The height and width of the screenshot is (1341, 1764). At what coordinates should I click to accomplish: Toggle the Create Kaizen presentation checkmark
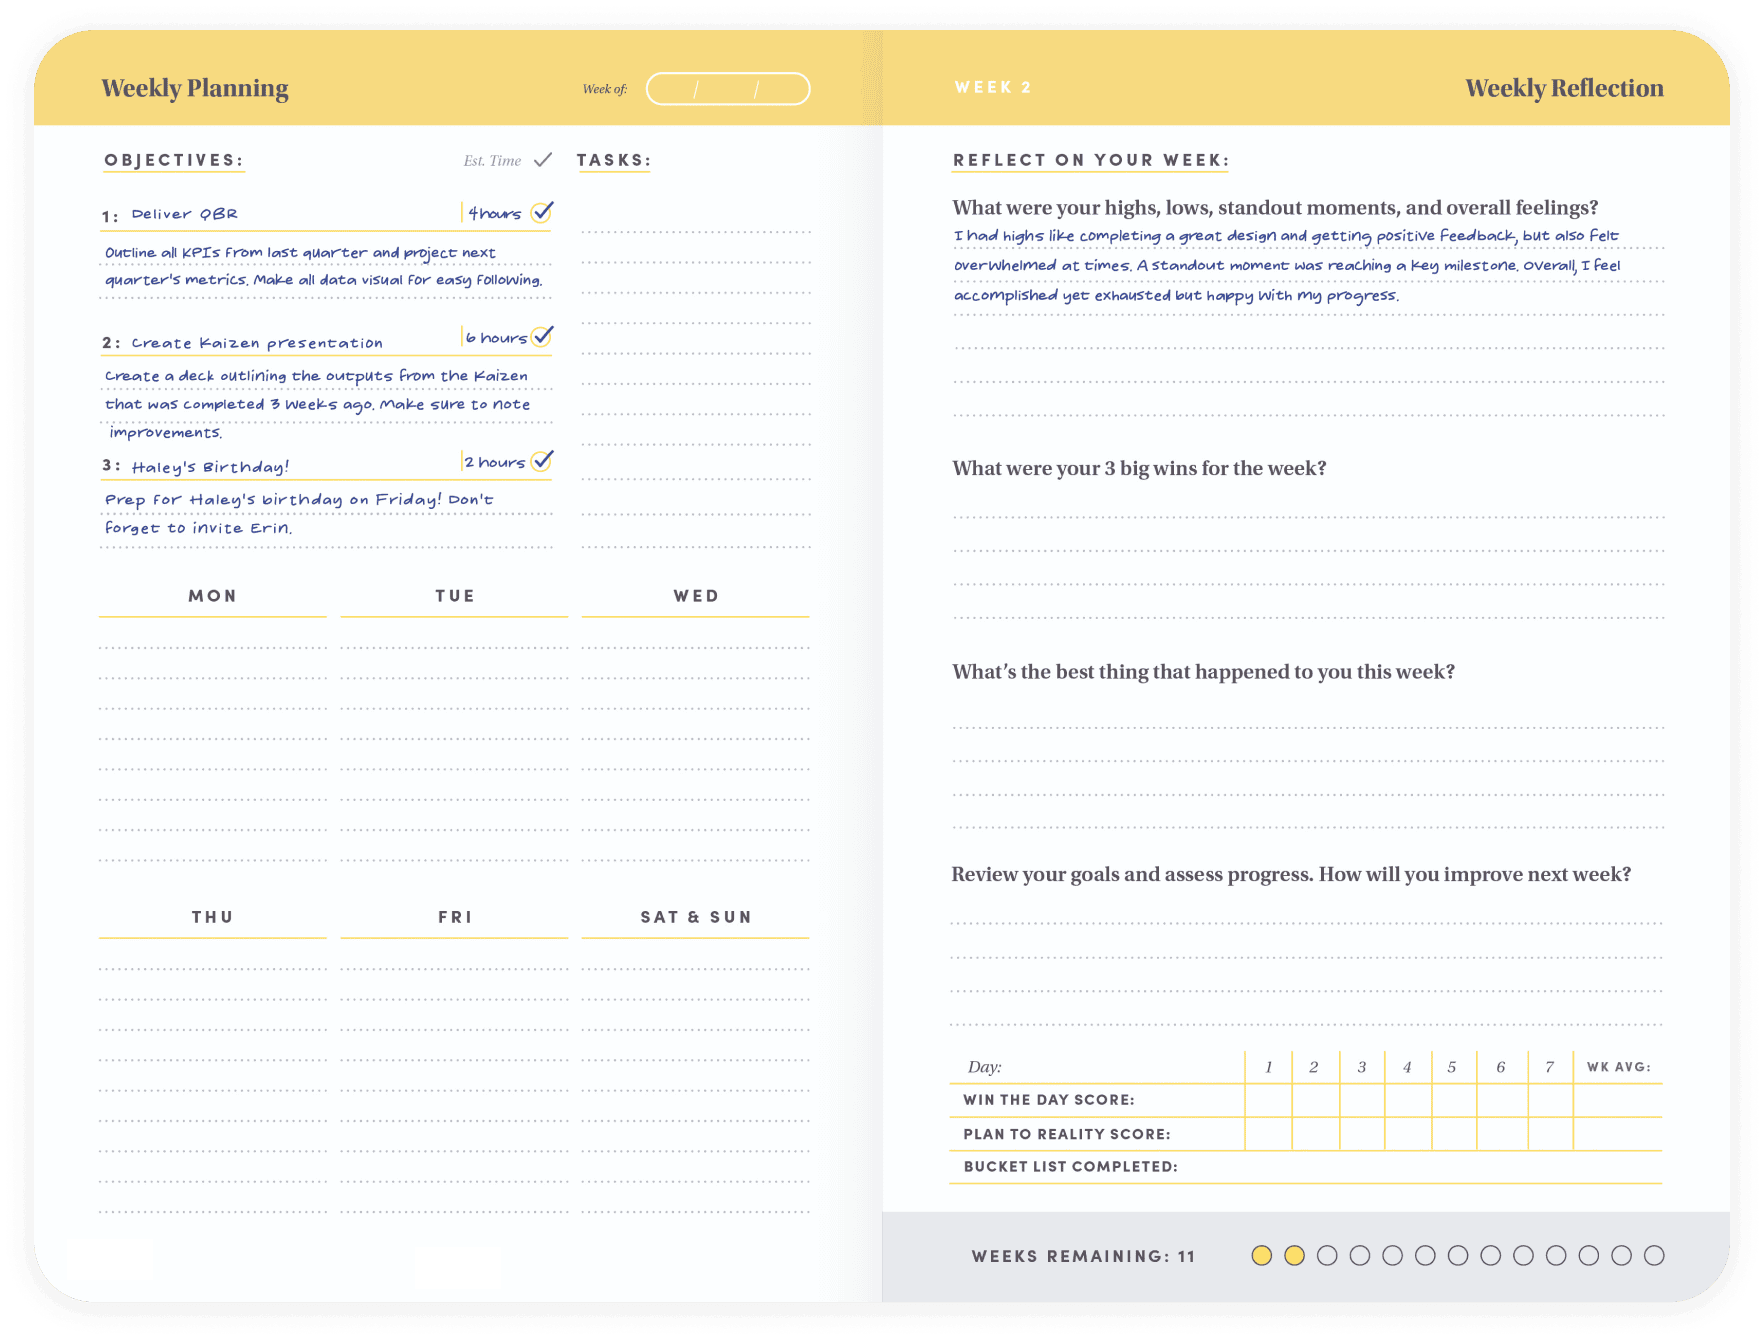tap(542, 336)
